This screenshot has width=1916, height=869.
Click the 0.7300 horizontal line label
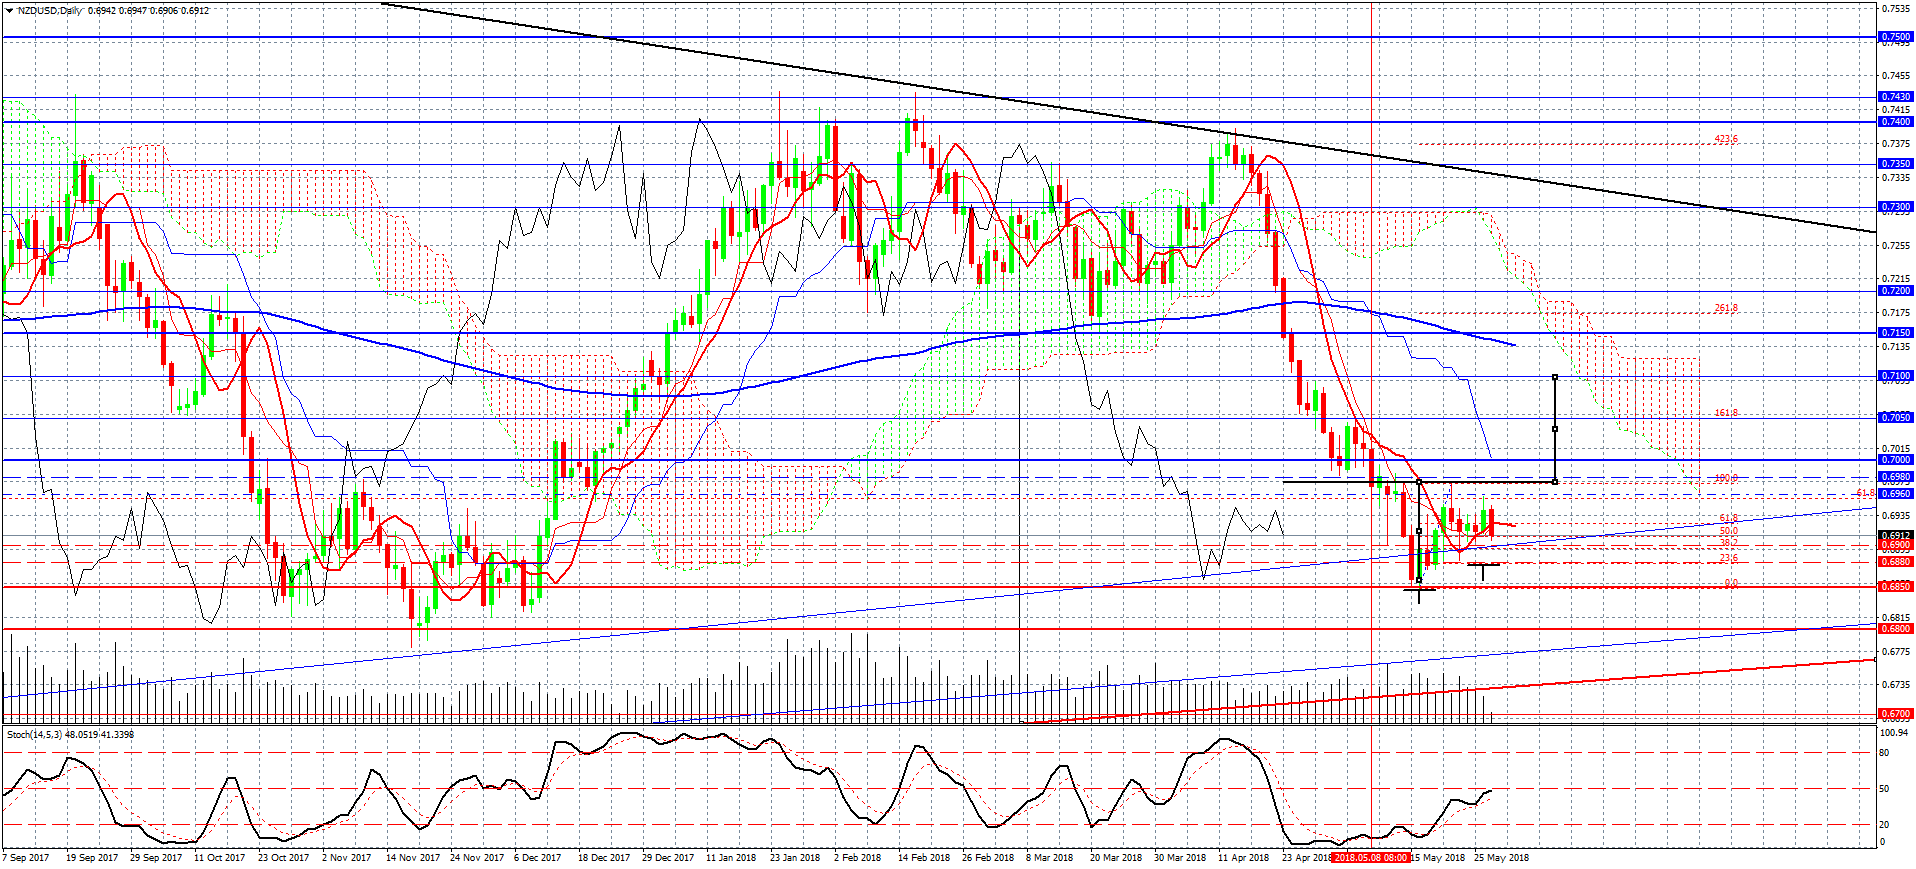tap(1896, 207)
